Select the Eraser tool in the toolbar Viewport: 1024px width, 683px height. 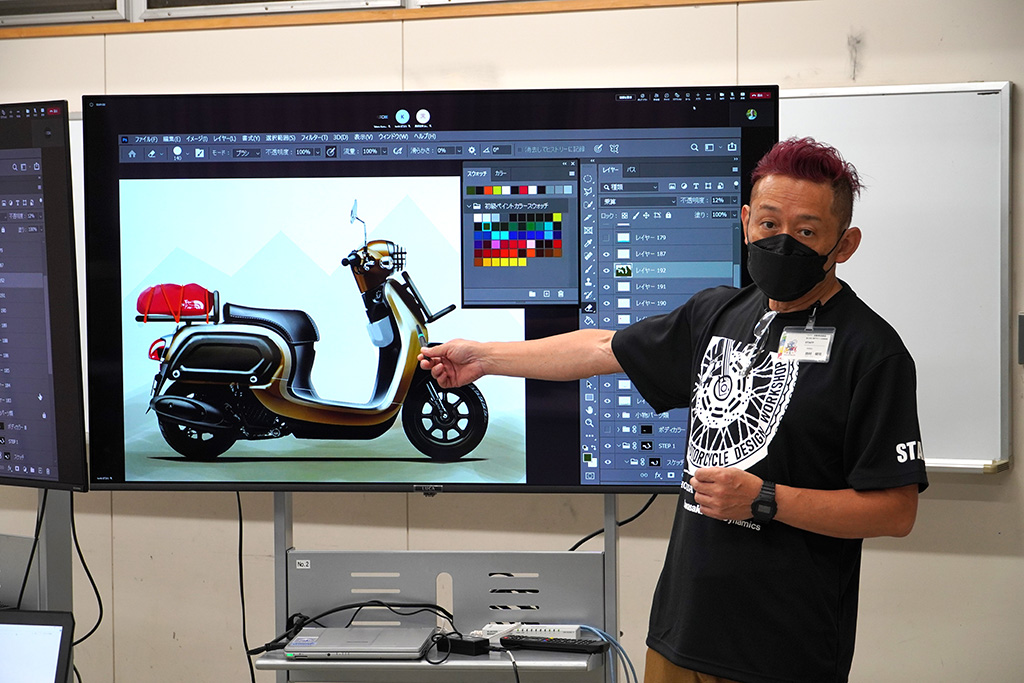coord(588,308)
